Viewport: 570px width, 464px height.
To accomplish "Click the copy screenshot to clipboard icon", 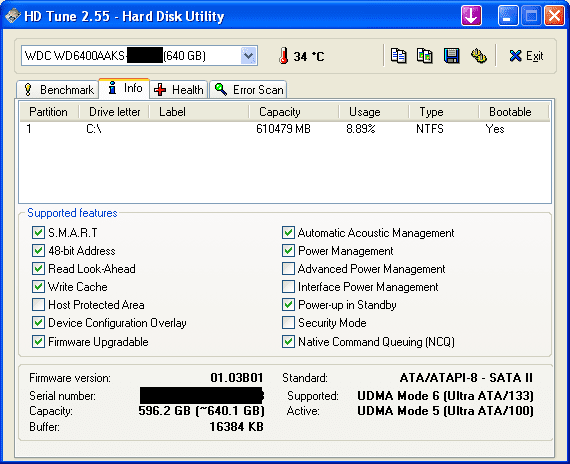I will click(425, 56).
